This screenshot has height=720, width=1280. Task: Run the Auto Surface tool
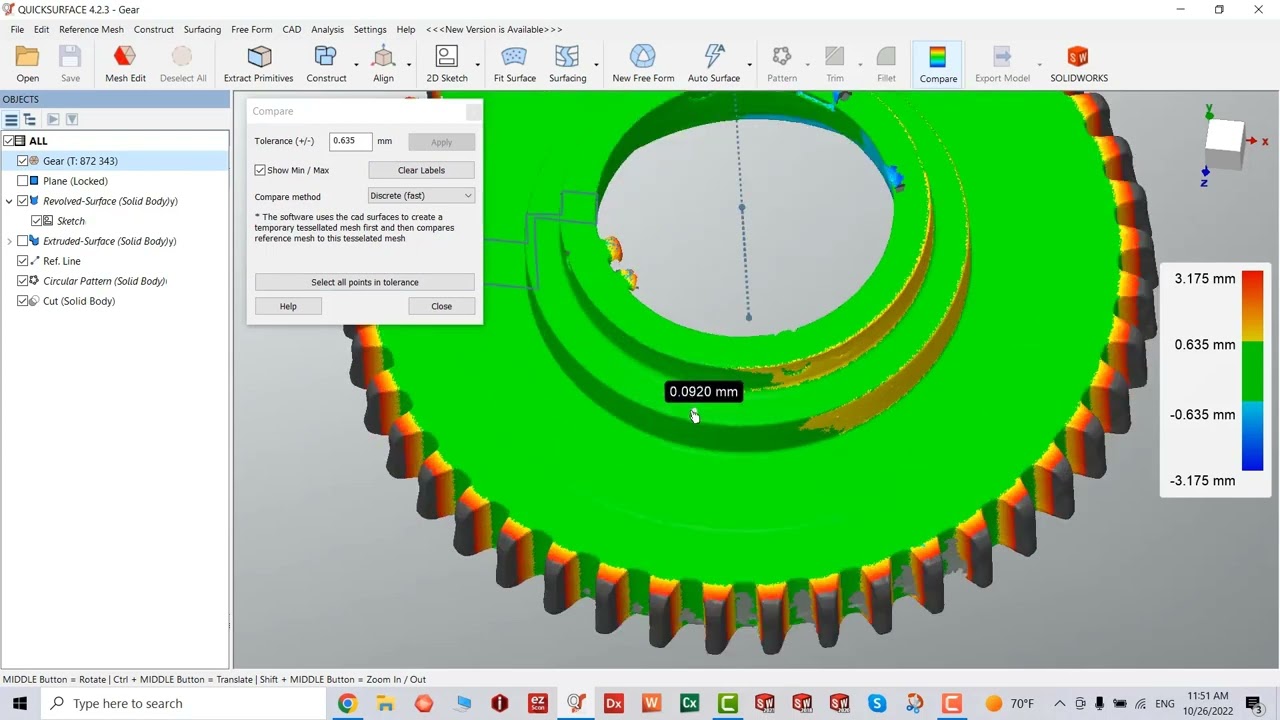[x=714, y=64]
